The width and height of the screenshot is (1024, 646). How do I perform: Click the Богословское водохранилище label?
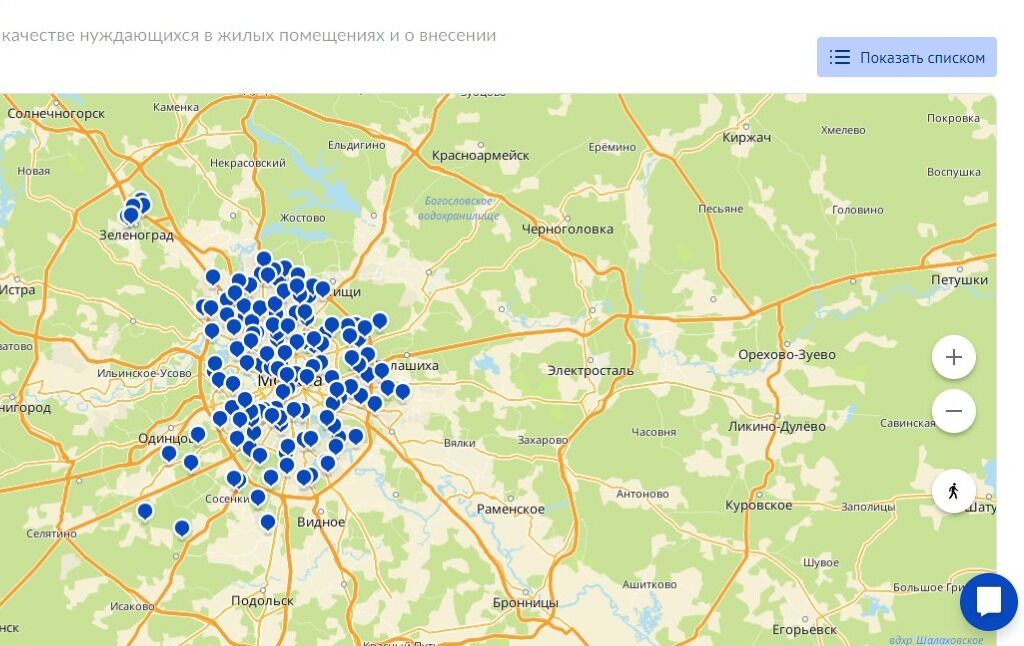click(458, 208)
